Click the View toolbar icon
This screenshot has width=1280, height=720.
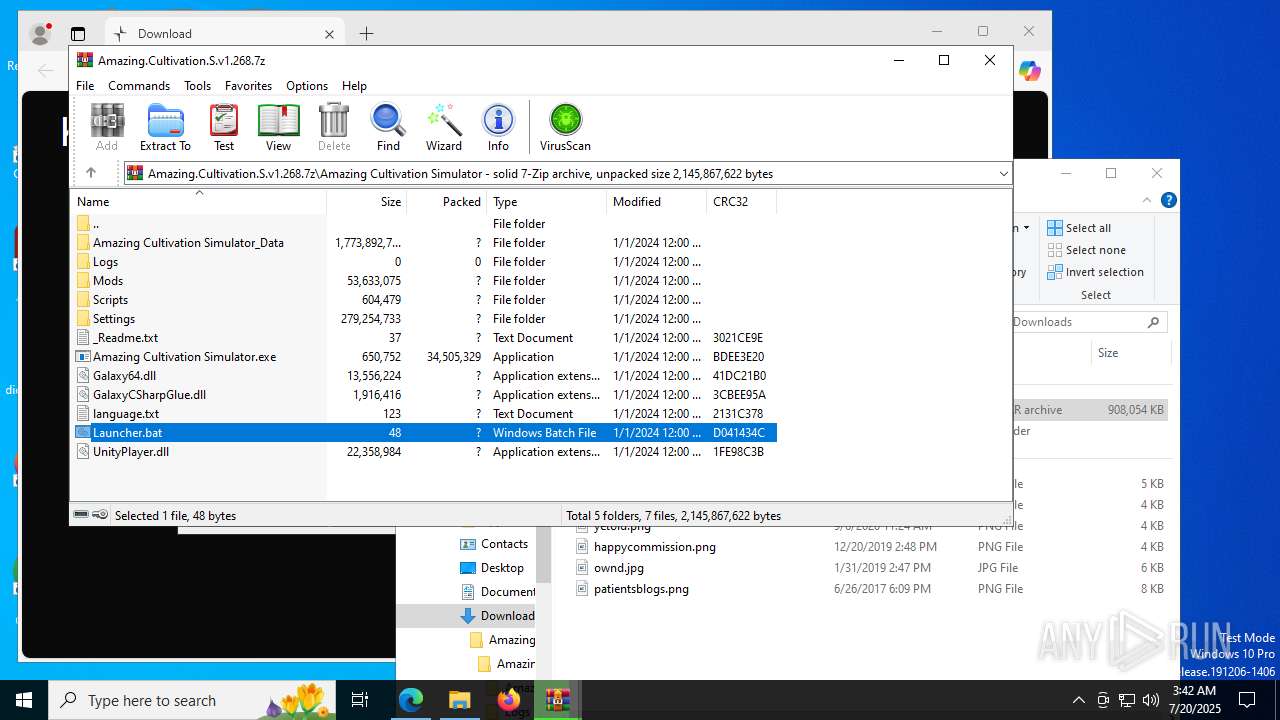pyautogui.click(x=278, y=127)
